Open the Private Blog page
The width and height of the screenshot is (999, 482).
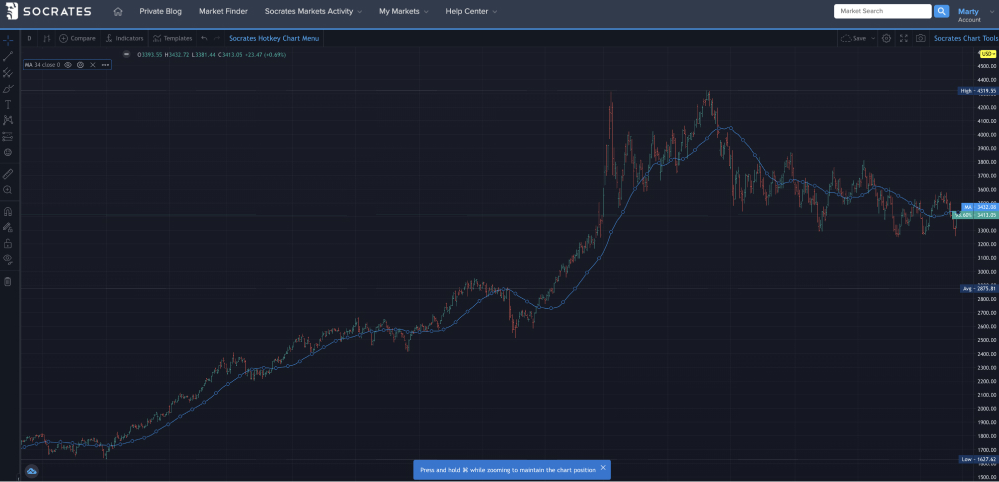(x=161, y=11)
